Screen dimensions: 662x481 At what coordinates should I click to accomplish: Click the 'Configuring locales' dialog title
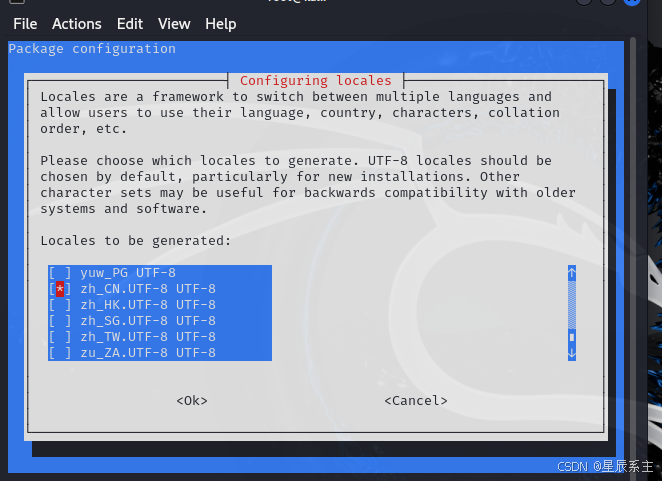[x=316, y=81]
